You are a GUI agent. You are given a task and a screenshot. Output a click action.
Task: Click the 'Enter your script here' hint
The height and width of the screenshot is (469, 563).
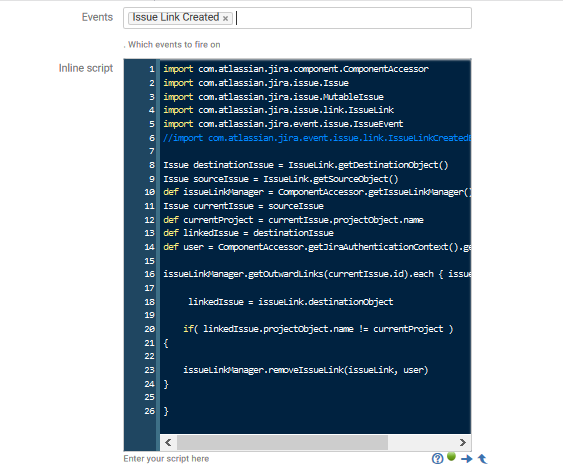[x=166, y=459]
